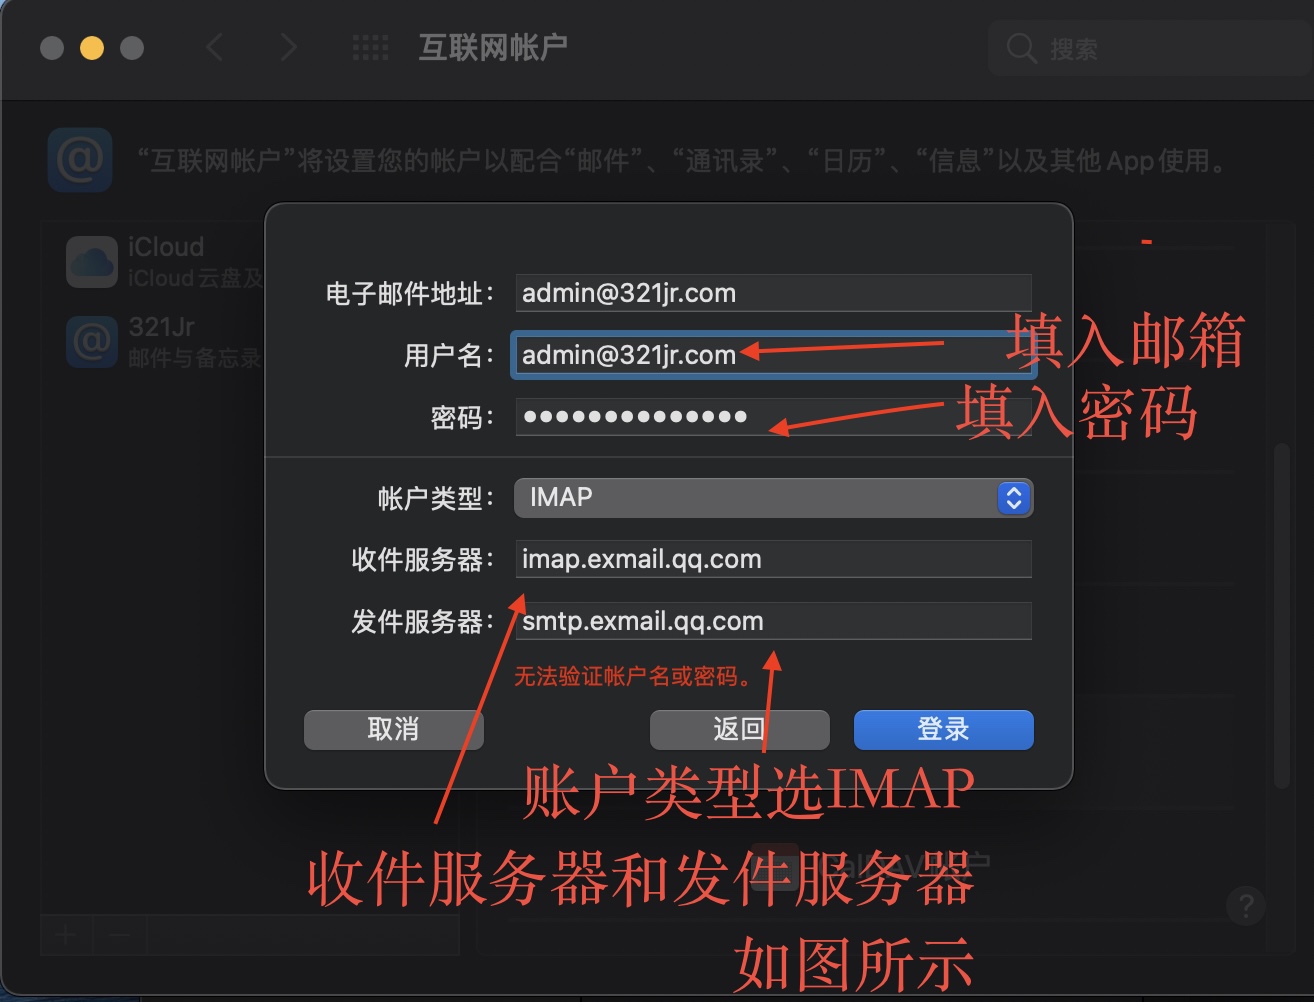The image size is (1314, 1002).
Task: Click the 返回 button
Action: pos(740,730)
